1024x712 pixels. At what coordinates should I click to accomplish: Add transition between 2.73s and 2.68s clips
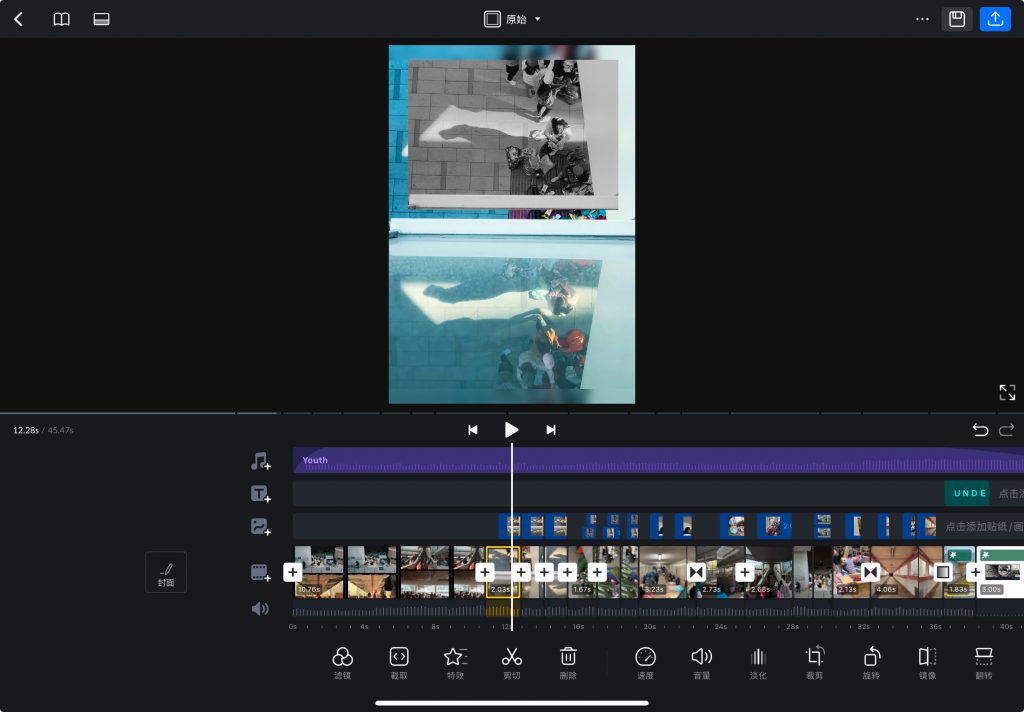coord(744,572)
